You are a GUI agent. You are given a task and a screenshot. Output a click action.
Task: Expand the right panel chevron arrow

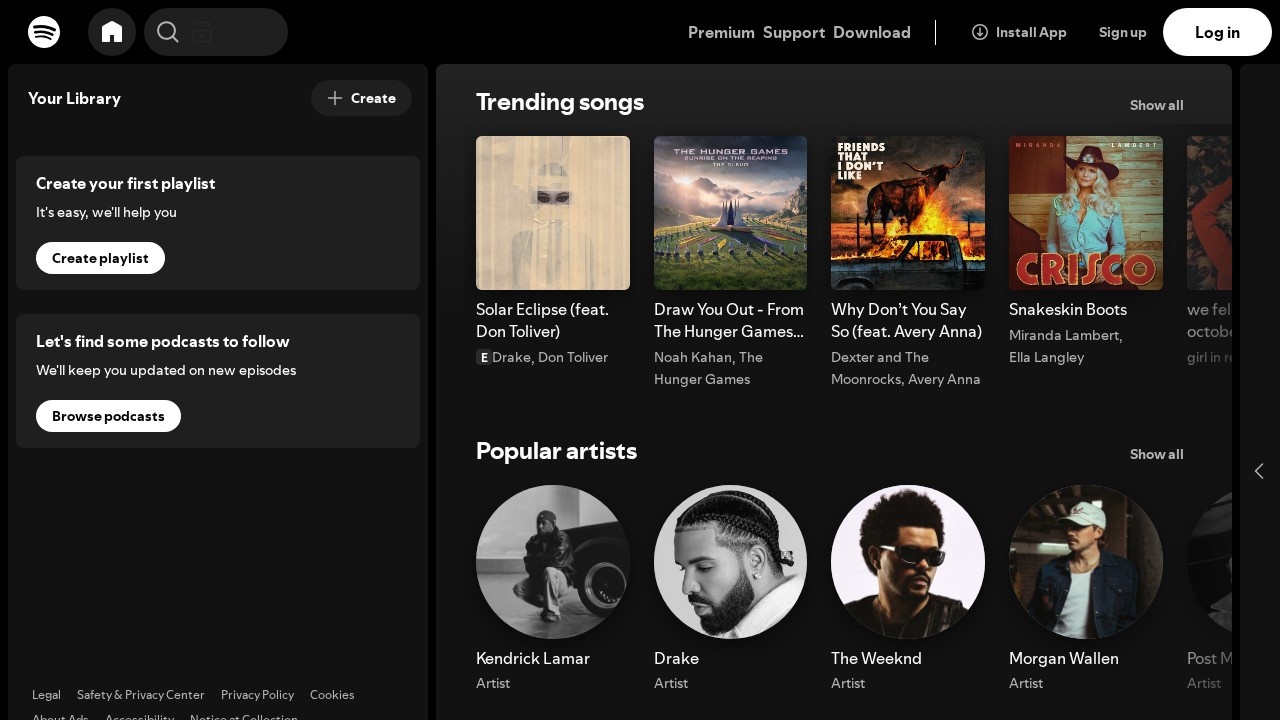click(x=1259, y=471)
